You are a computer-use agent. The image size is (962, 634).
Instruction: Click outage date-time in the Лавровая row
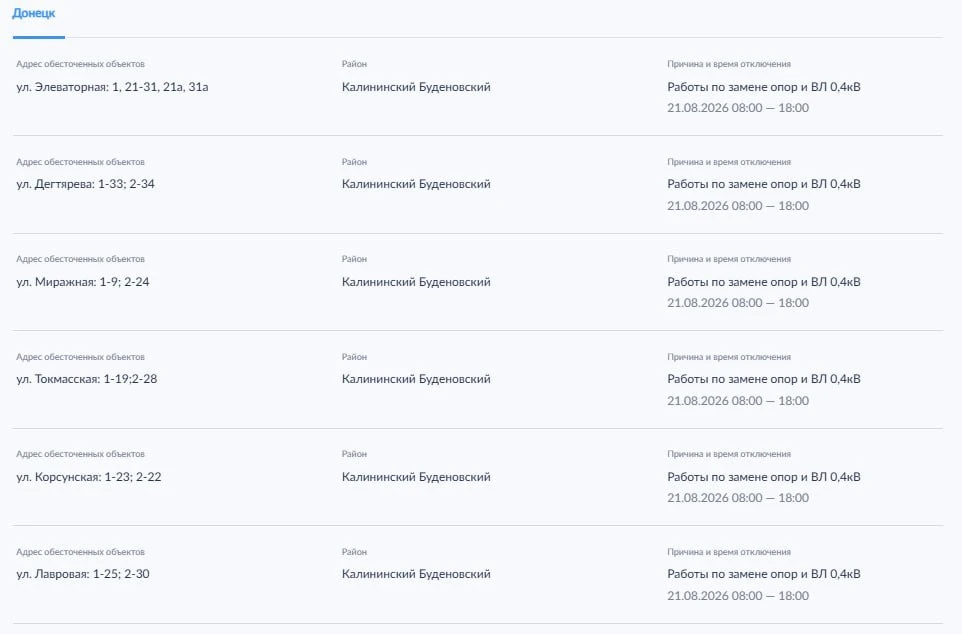[x=738, y=595]
